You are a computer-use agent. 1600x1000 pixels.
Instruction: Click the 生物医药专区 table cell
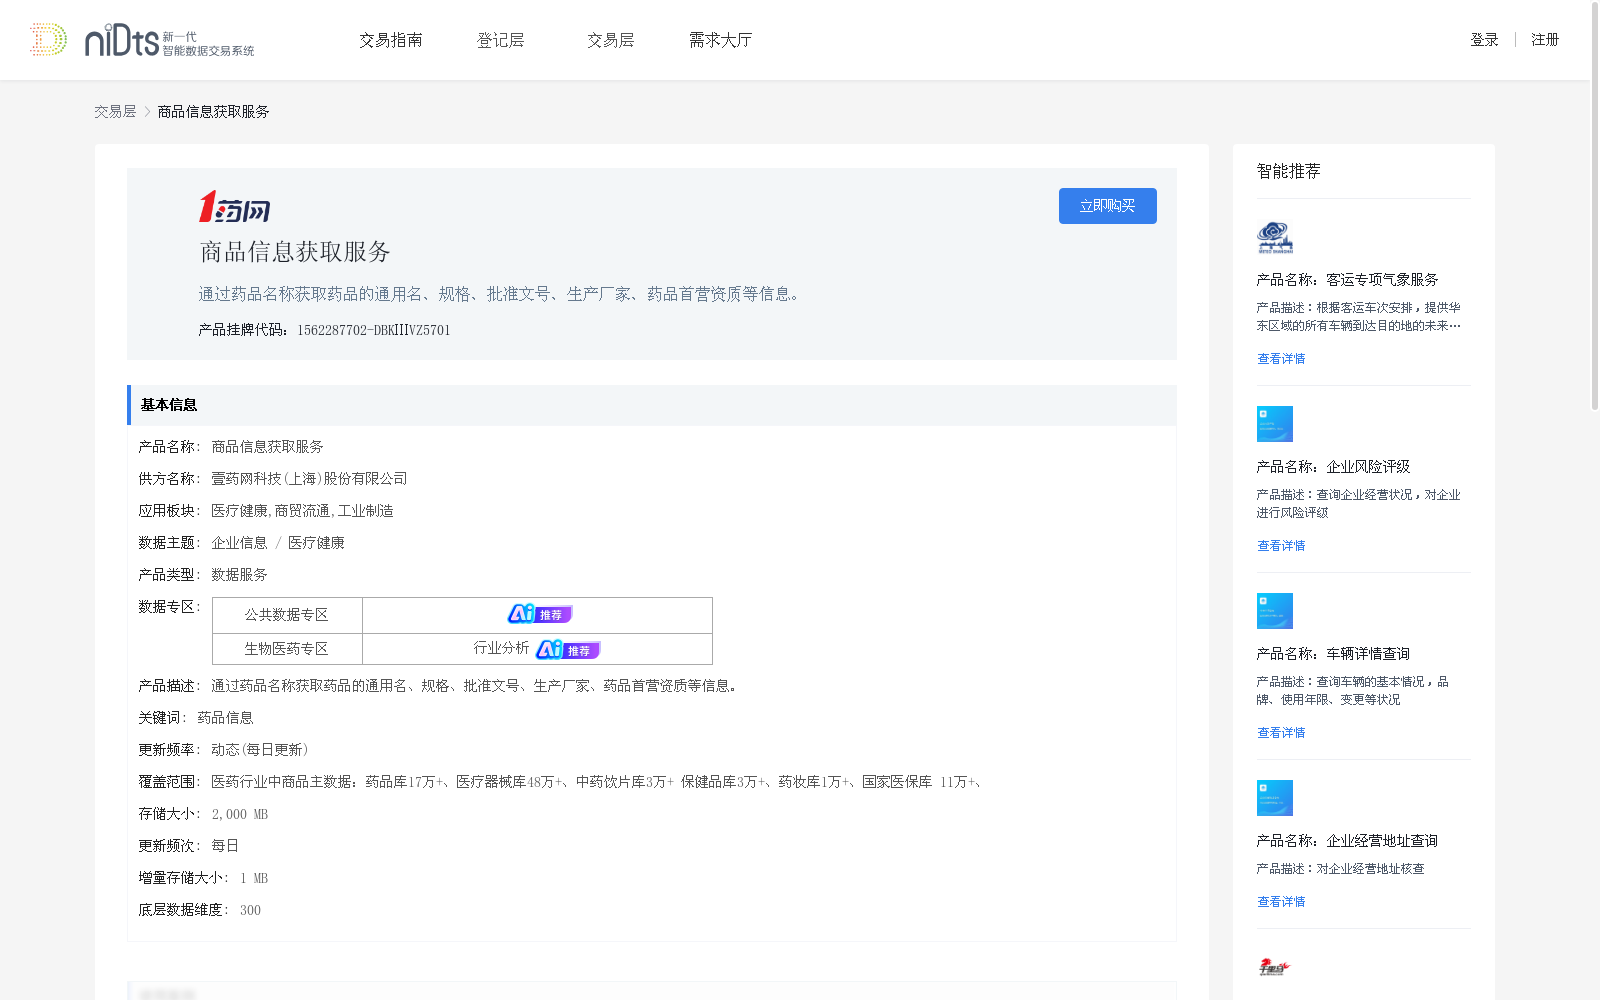(x=287, y=649)
